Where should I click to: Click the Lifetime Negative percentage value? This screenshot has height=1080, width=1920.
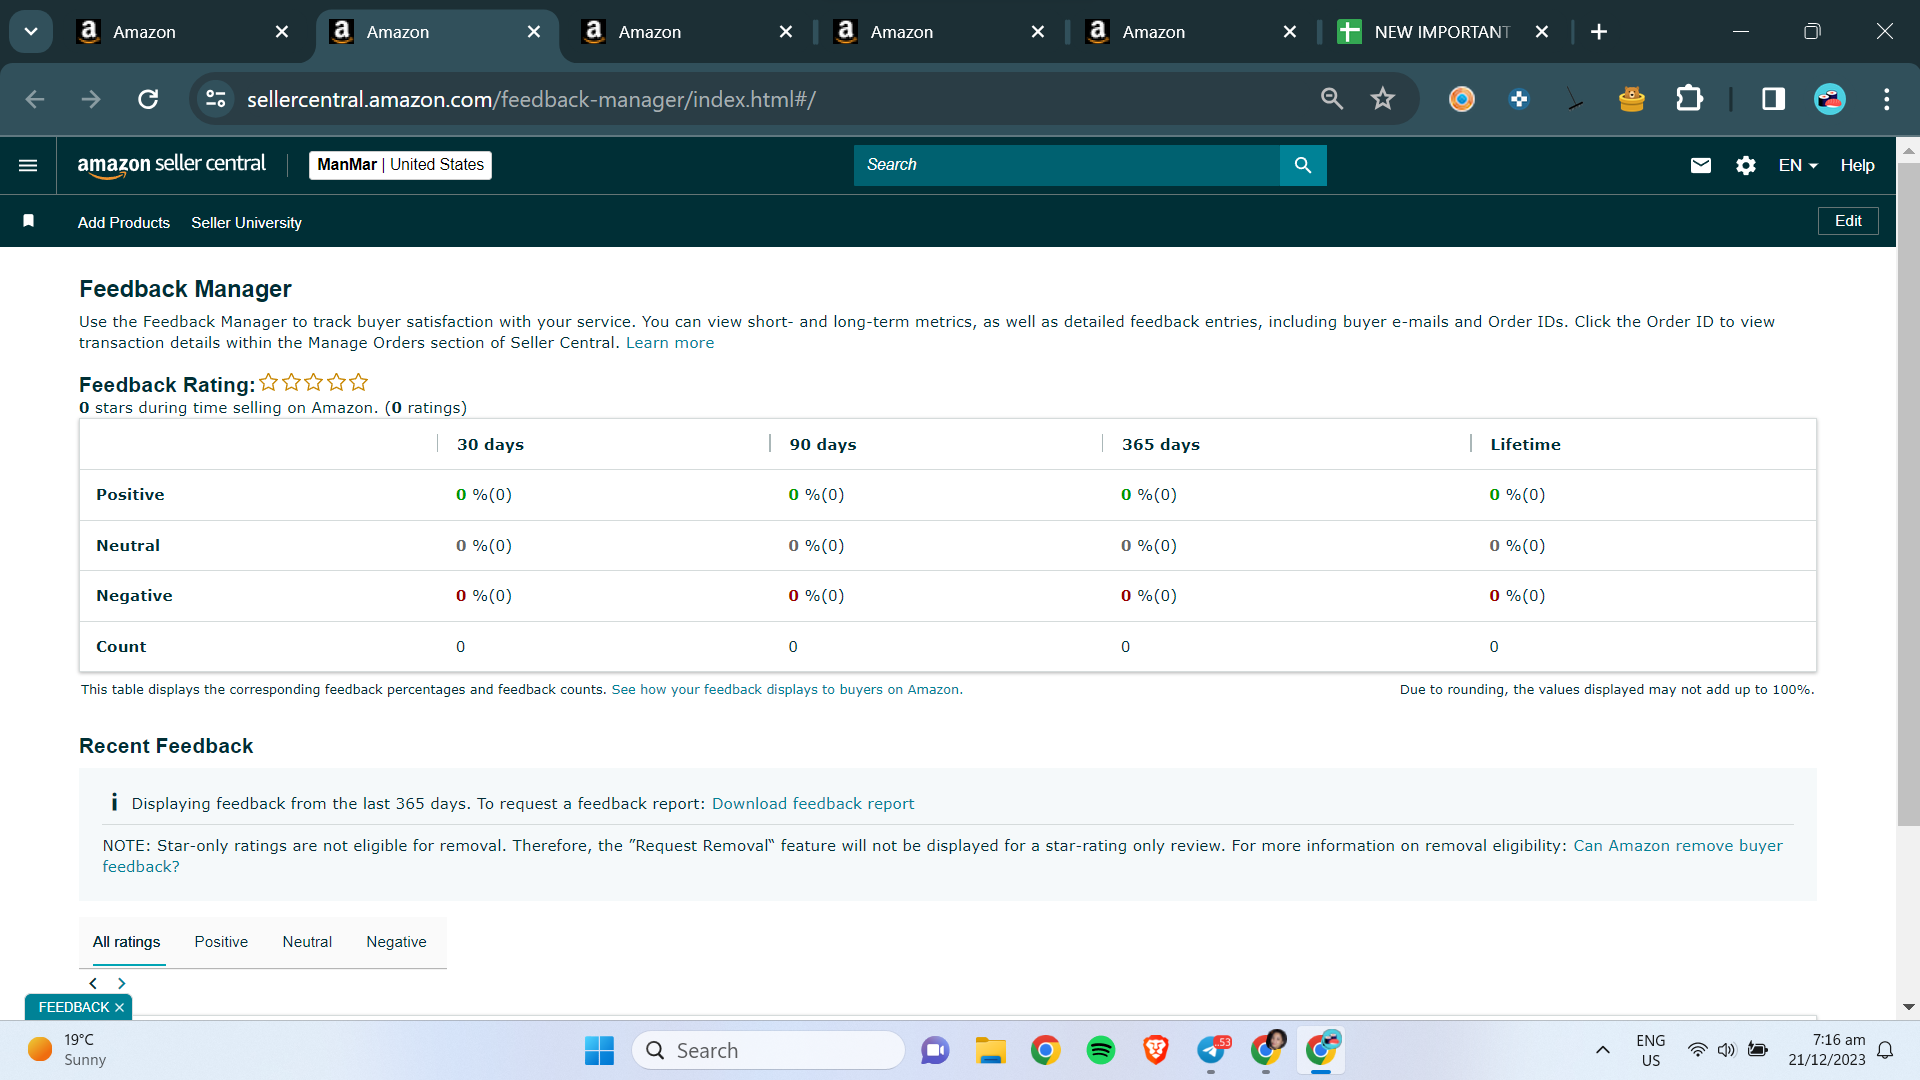click(1517, 596)
